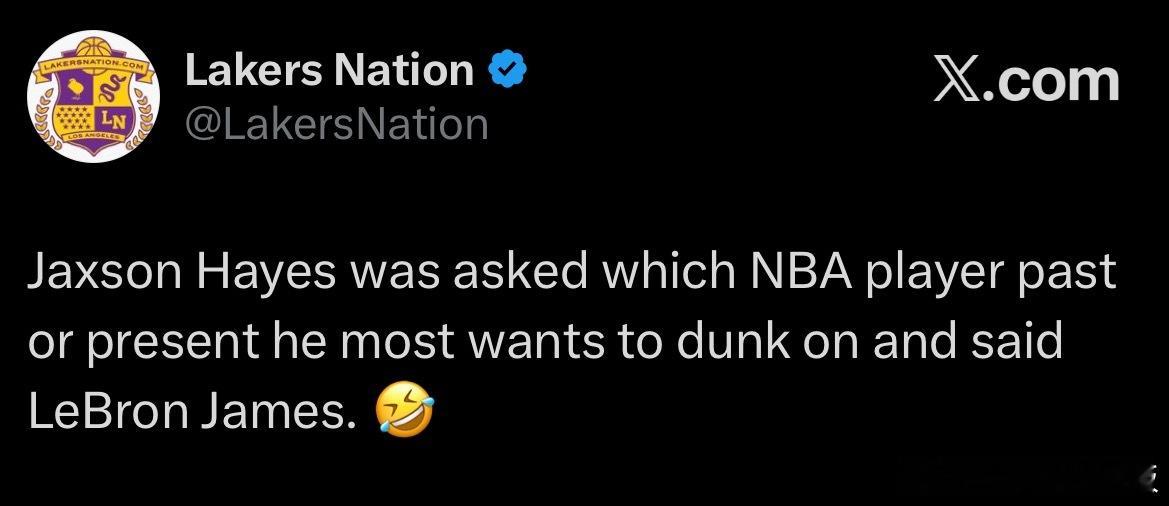Viewport: 1169px width, 506px height.
Task: Click the blue verified checkmark badge
Action: tap(507, 70)
